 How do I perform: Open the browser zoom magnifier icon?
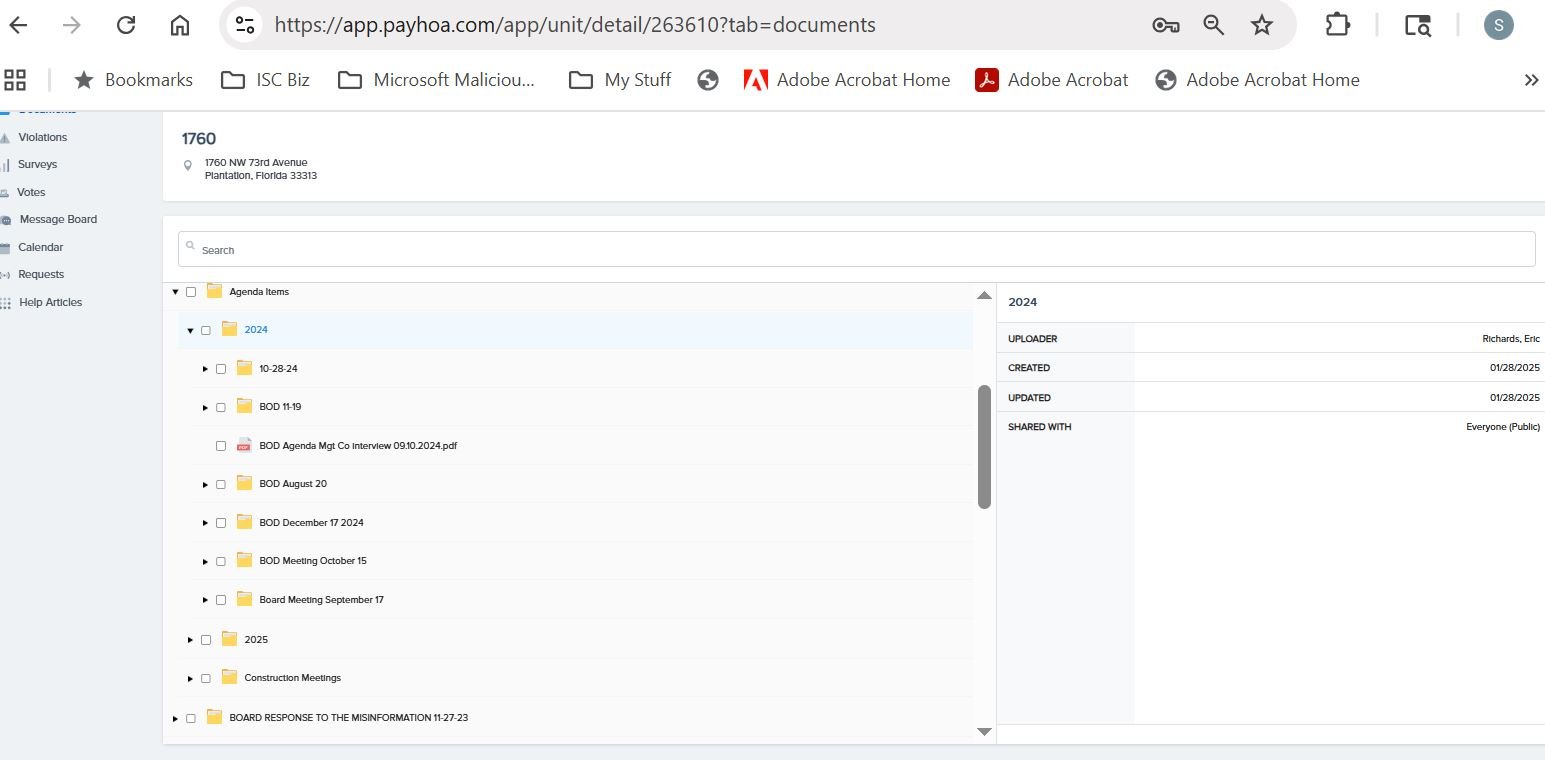(1213, 25)
